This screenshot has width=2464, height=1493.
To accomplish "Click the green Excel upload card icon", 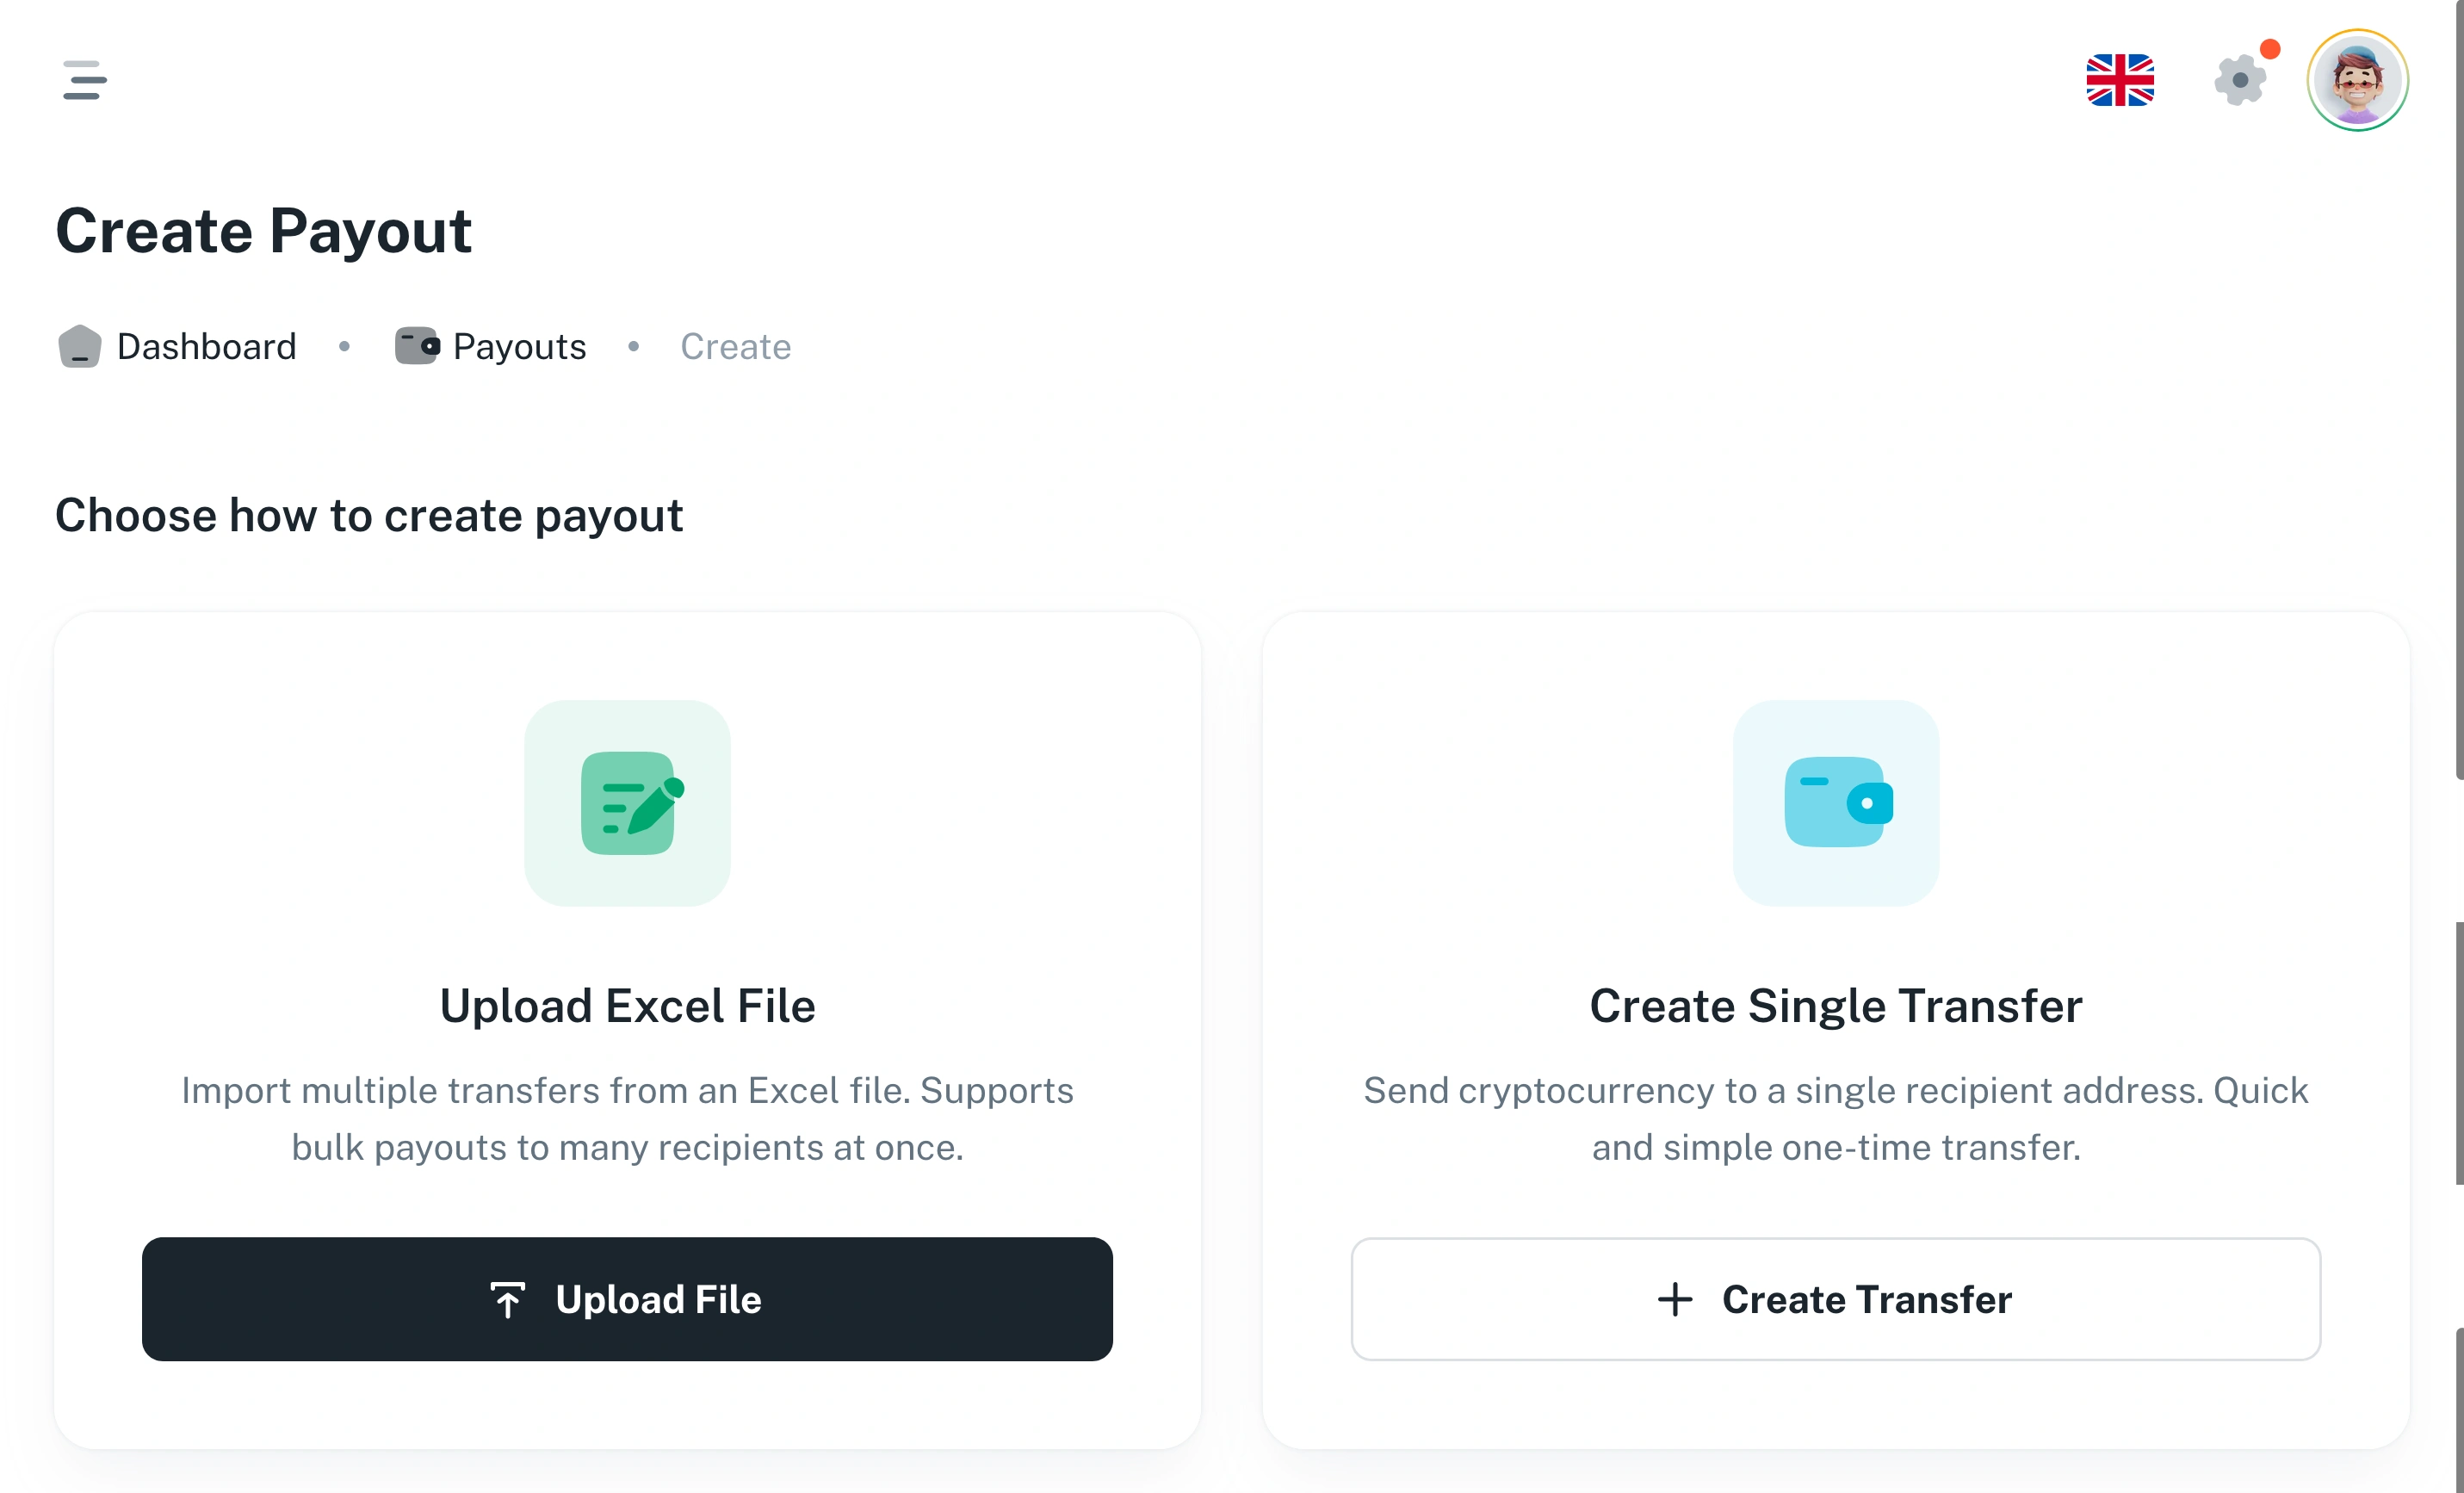I will tap(627, 803).
